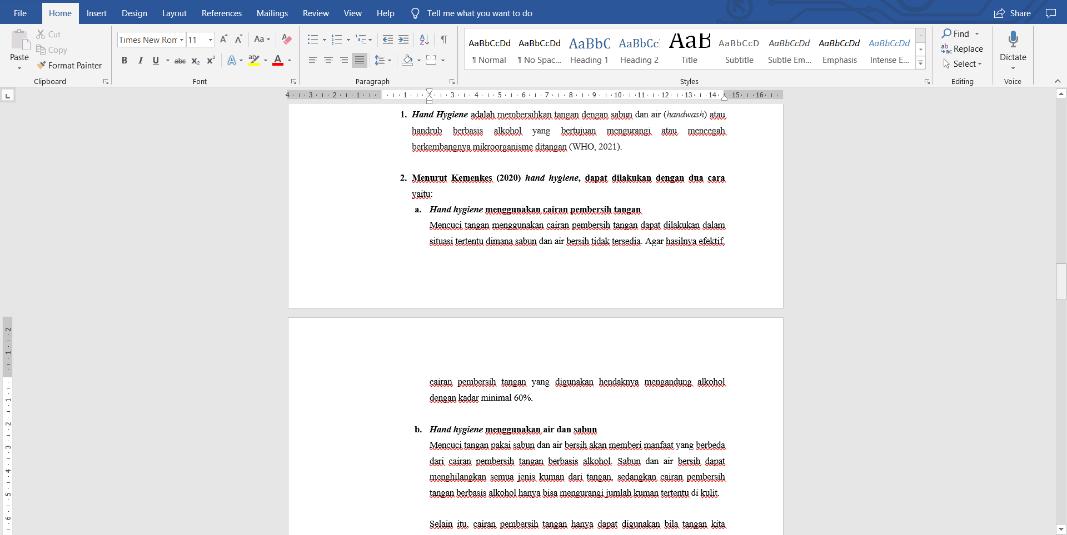Expand the Styles gallery

click(921, 63)
